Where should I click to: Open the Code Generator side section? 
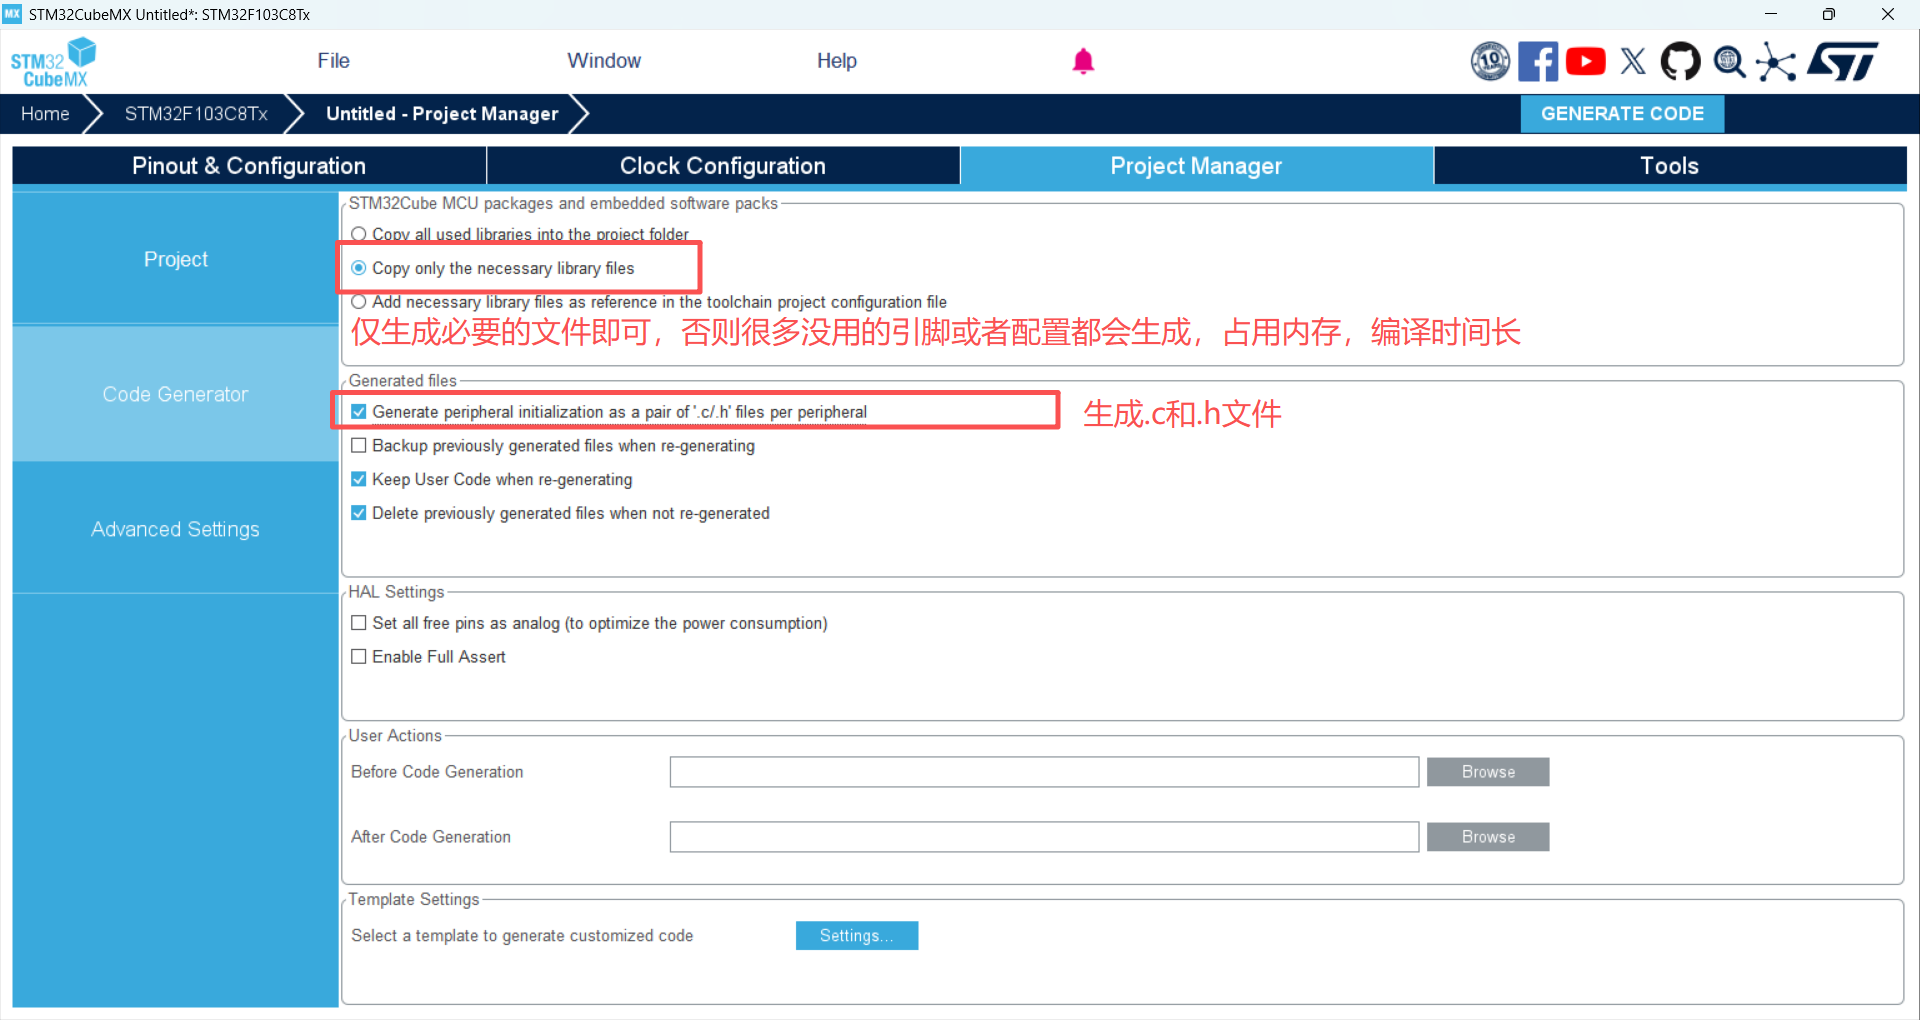pos(176,394)
